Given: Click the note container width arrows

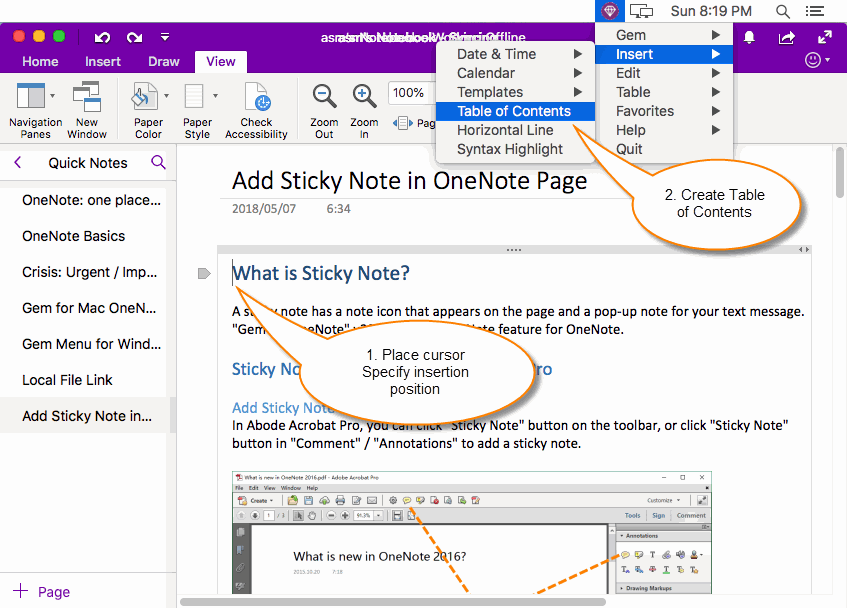Looking at the screenshot, I should pyautogui.click(x=804, y=249).
